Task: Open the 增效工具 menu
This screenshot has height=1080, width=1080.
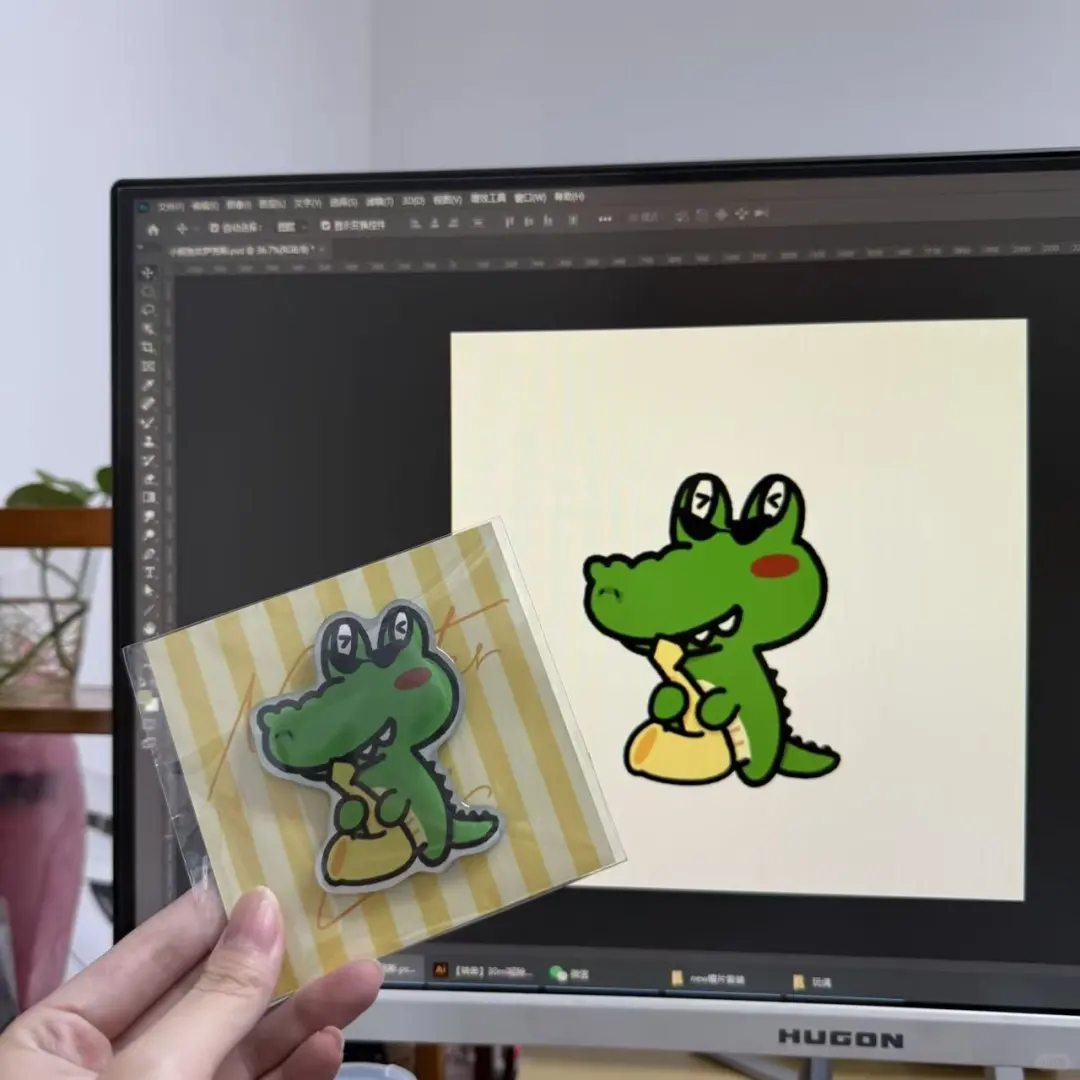Action: point(488,198)
